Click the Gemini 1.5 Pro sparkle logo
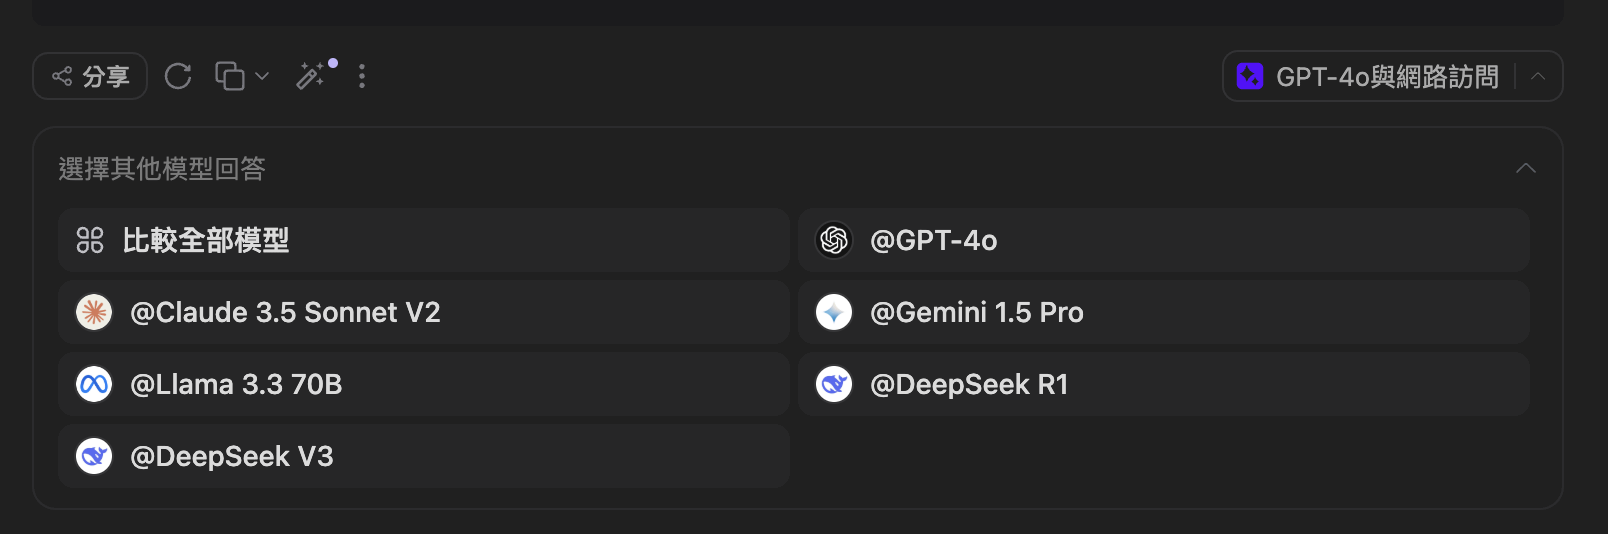 (834, 312)
